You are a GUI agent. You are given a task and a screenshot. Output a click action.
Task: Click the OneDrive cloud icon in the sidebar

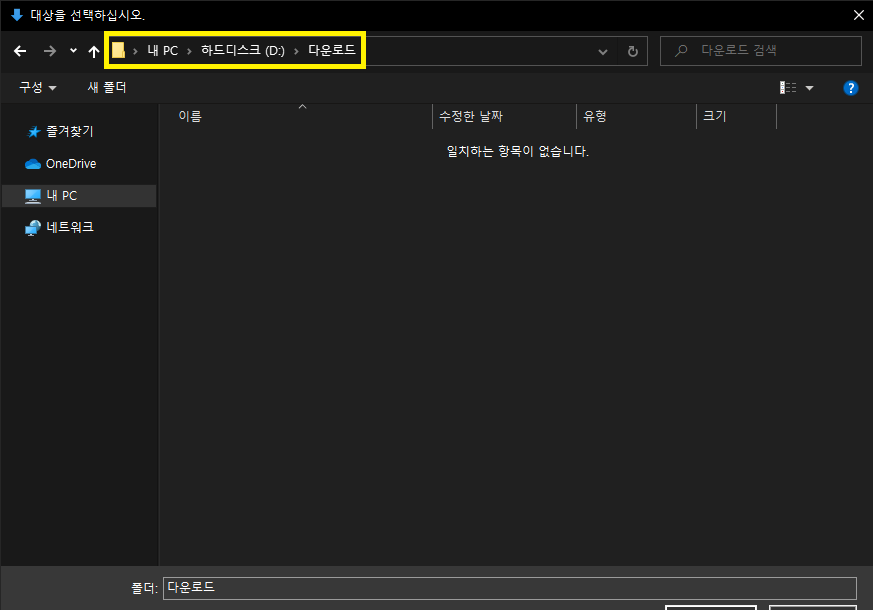(32, 163)
